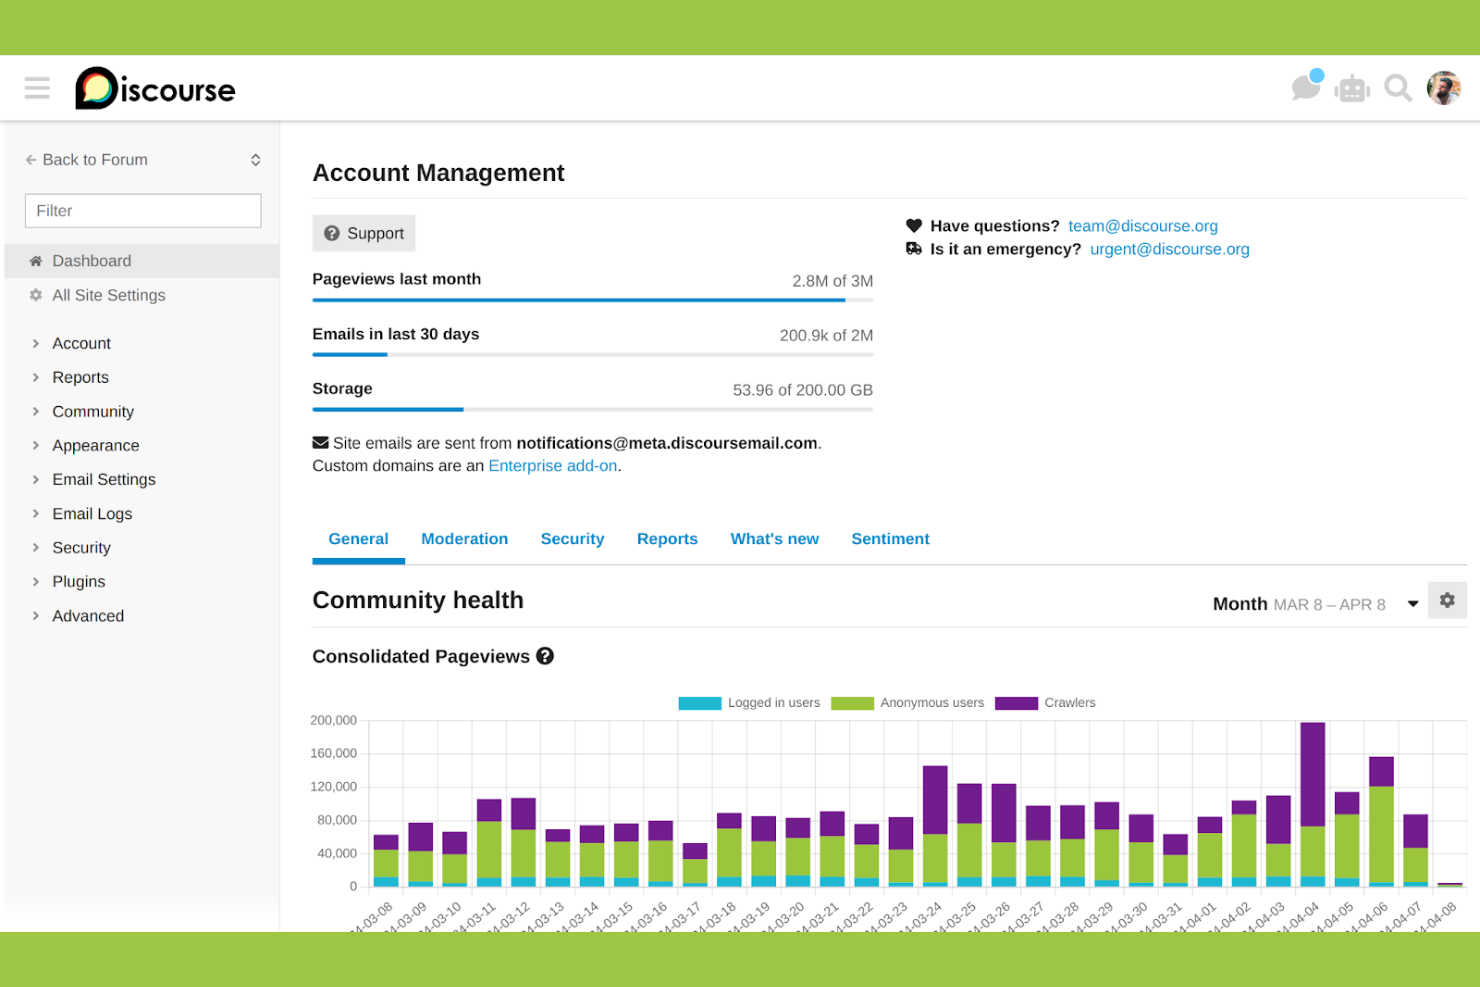
Task: Click the sidebar Filter input field
Action: (x=143, y=211)
